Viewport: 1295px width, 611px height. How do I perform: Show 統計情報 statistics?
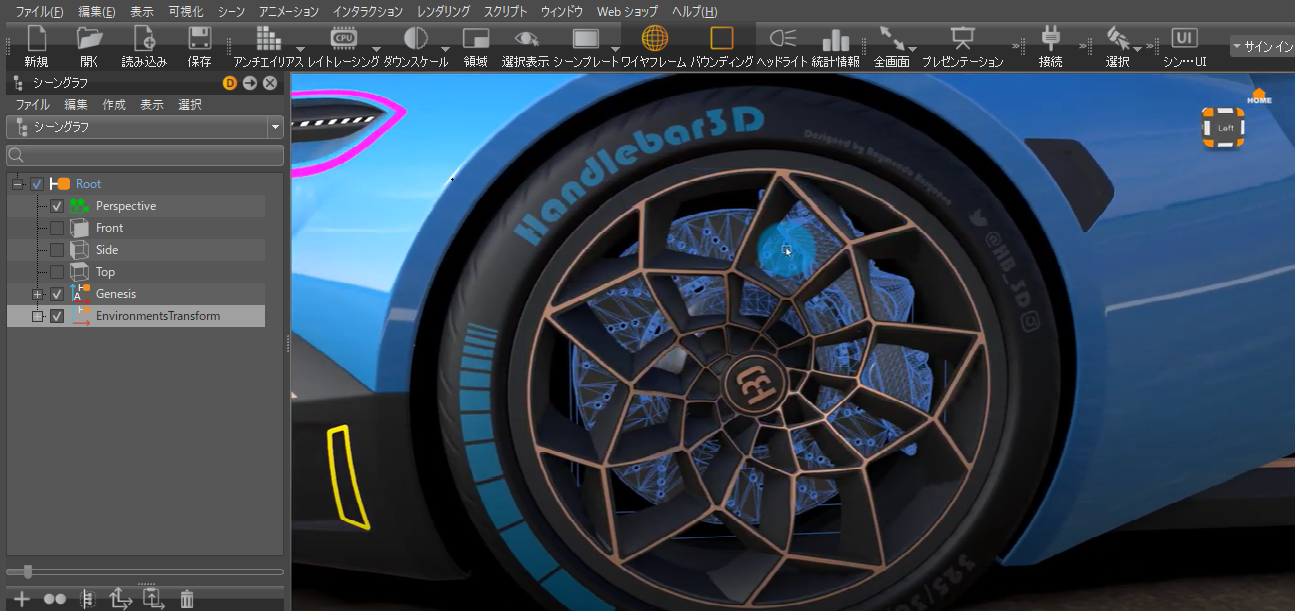pos(835,46)
